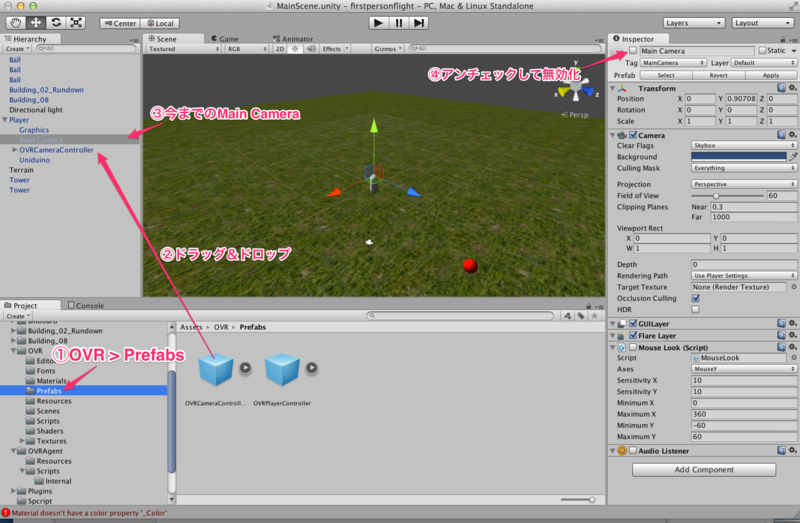Viewport: 800px width, 523px height.
Task: Select the Move tool in toolbar
Action: click(x=35, y=22)
